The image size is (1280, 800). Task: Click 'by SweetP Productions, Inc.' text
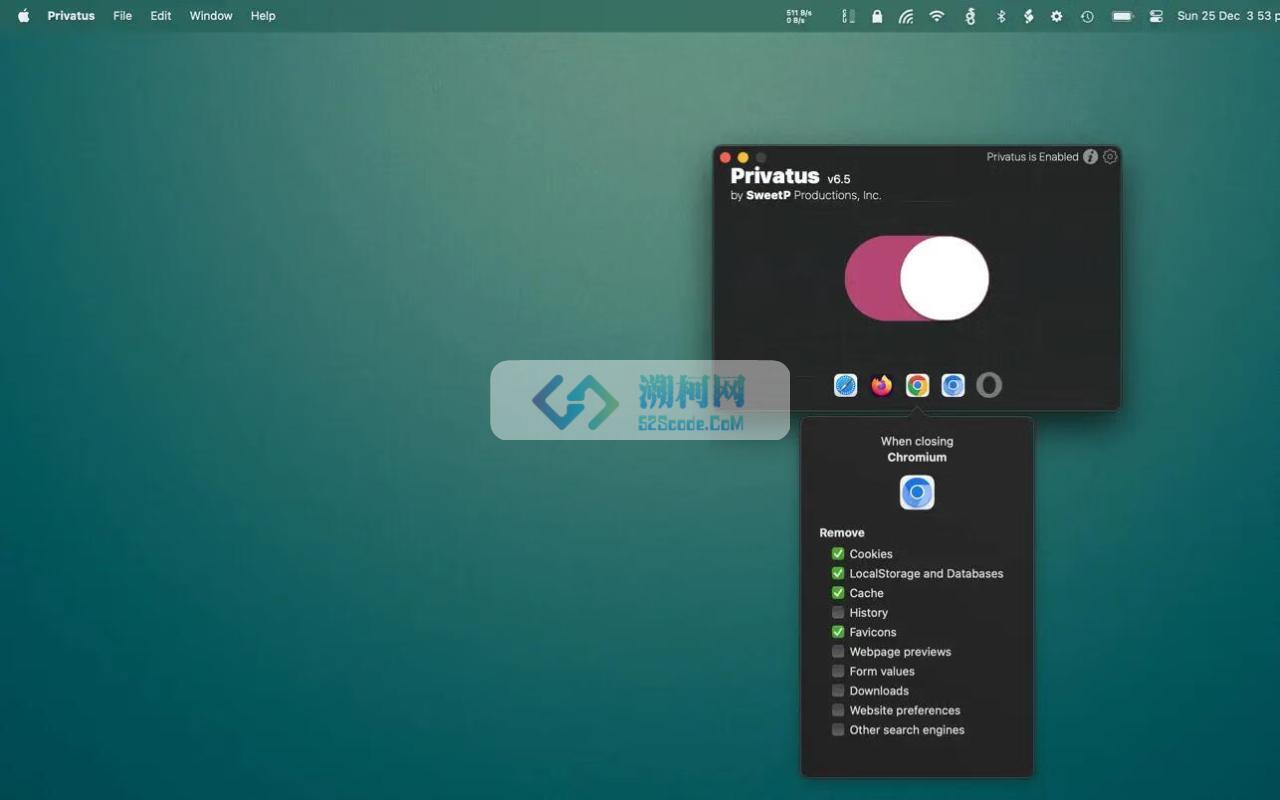coord(806,196)
